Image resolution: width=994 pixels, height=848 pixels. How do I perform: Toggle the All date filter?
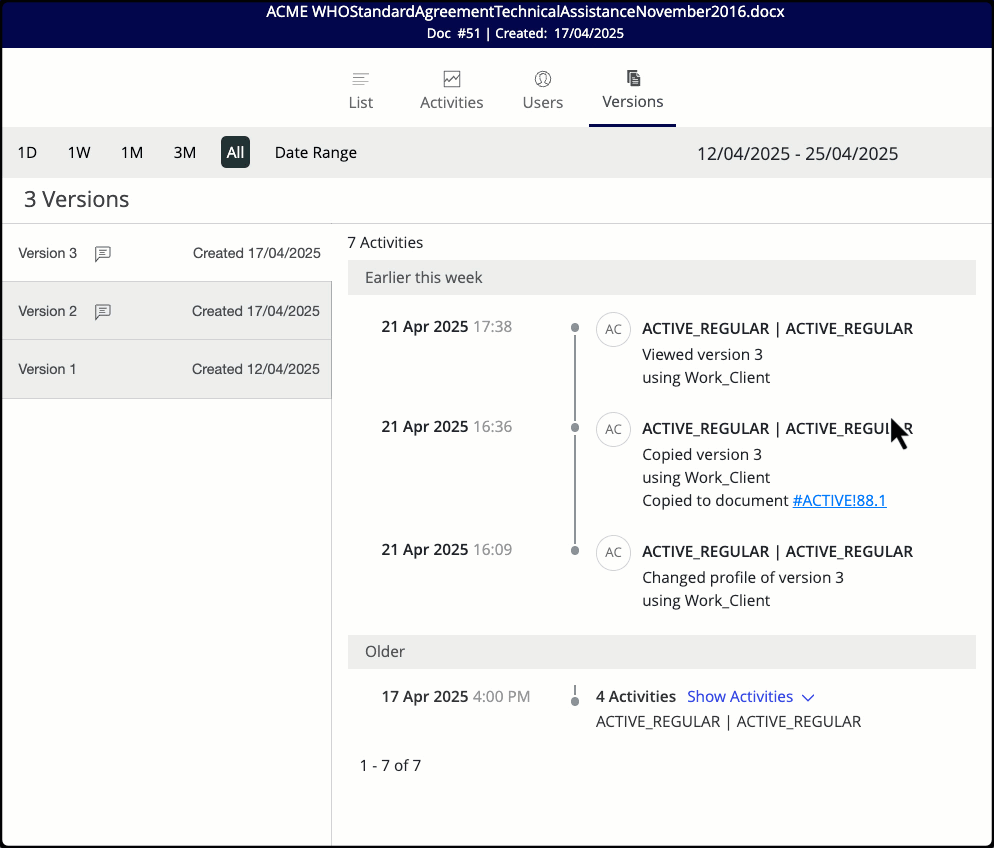tap(235, 152)
